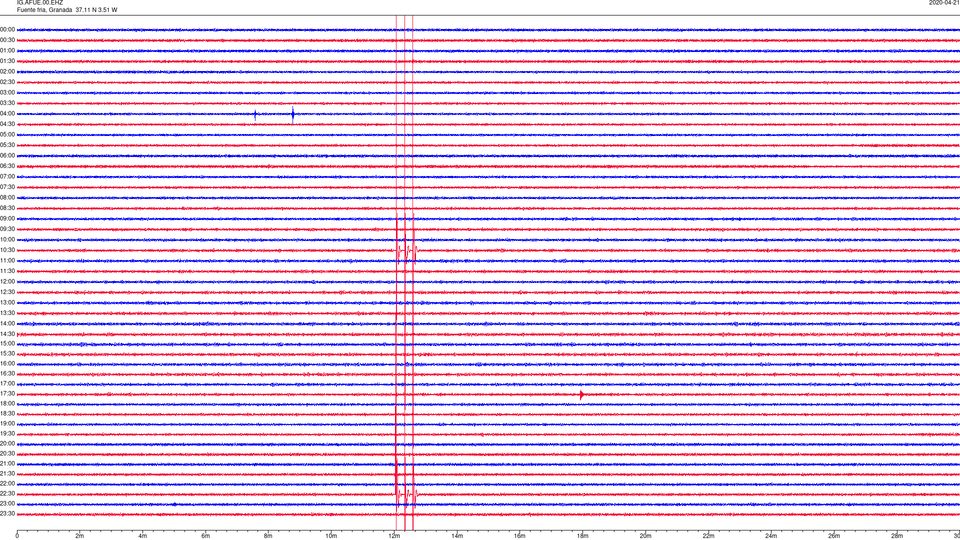
Task: Click the 21:00 time label
Action: click(x=7, y=463)
